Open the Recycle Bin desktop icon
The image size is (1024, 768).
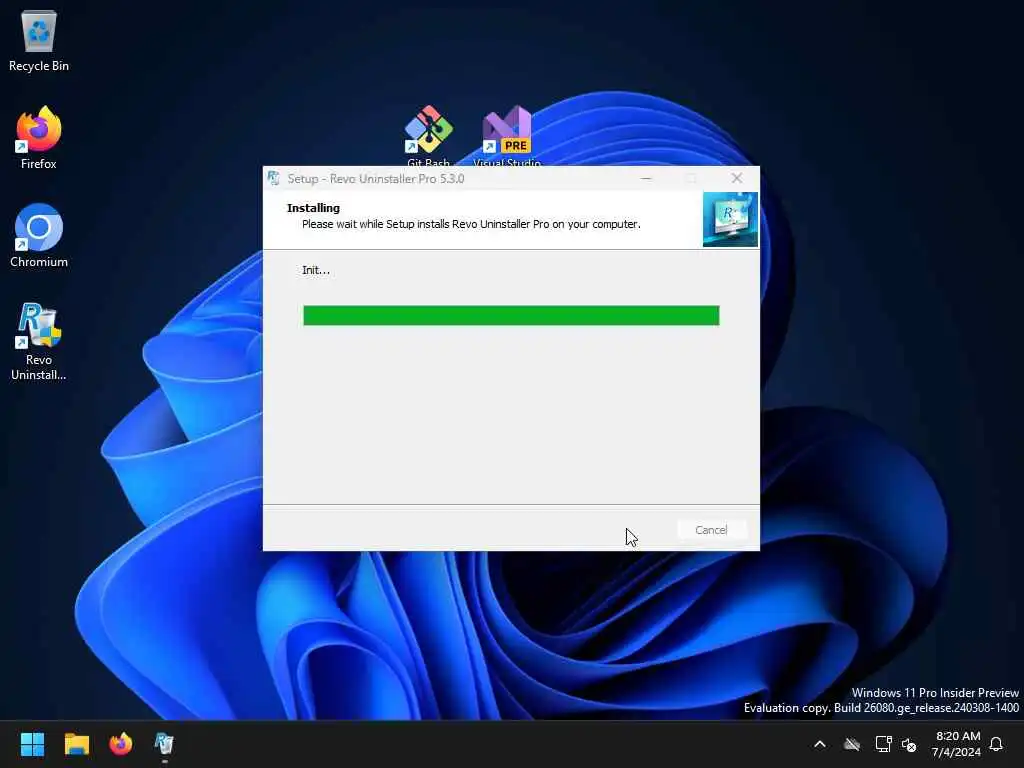click(39, 40)
